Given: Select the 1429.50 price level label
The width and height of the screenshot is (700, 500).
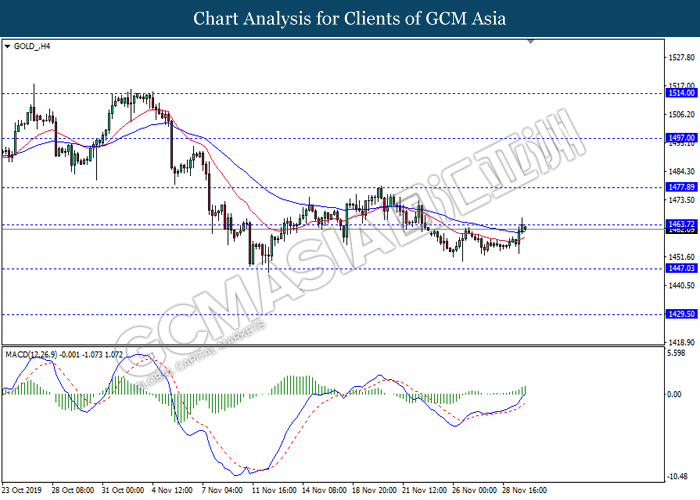Looking at the screenshot, I should [x=681, y=314].
